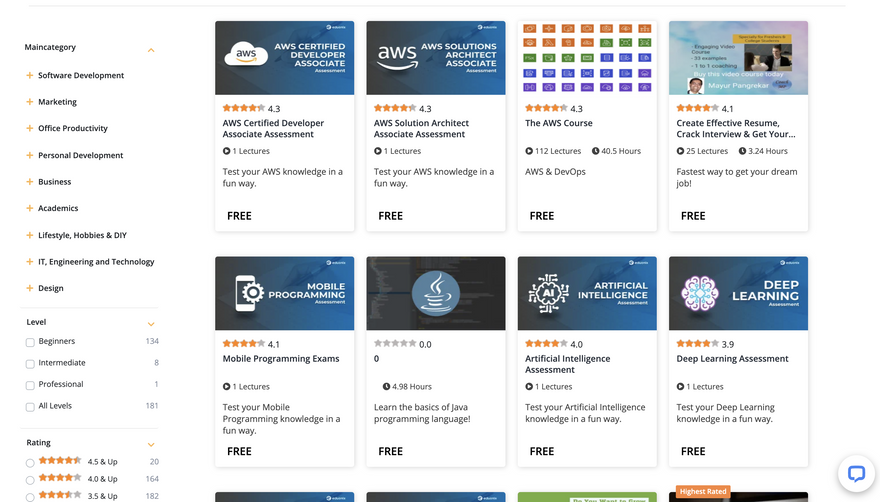This screenshot has height=502, width=880.
Task: Collapse the Level filter section
Action: pos(151,324)
